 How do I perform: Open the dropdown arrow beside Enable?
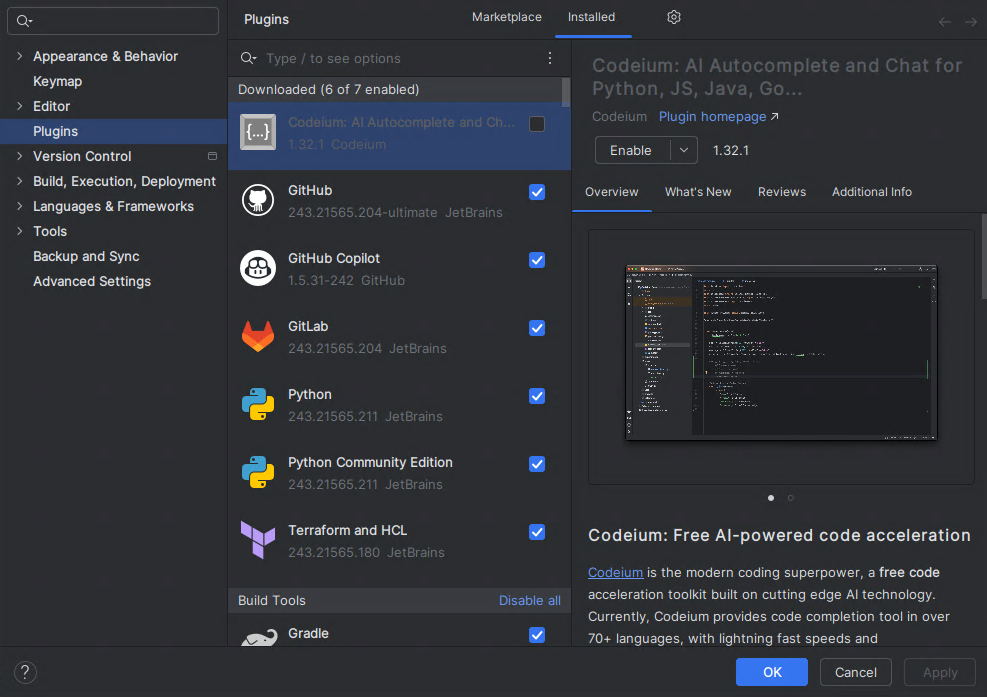683,150
